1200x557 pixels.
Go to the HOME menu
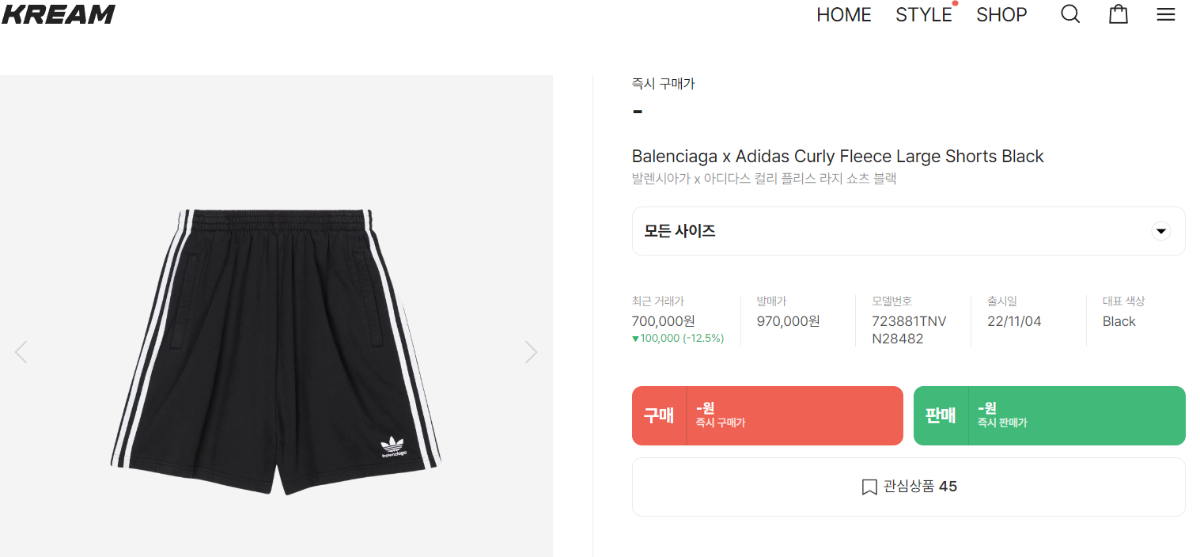tap(844, 15)
